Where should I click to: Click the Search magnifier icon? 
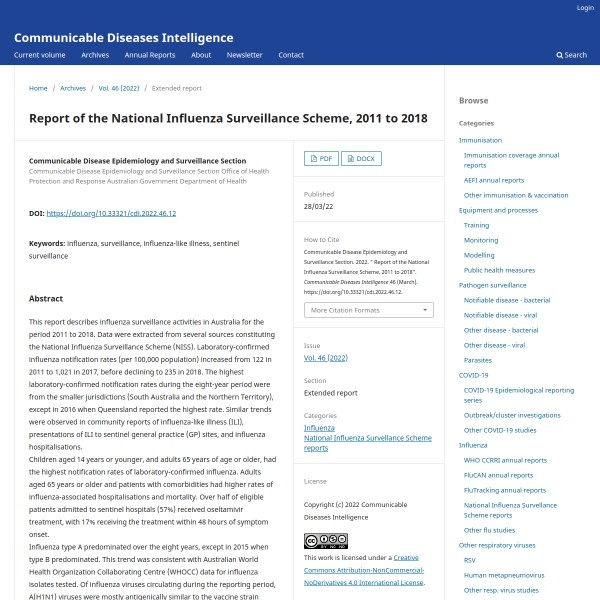coord(560,55)
